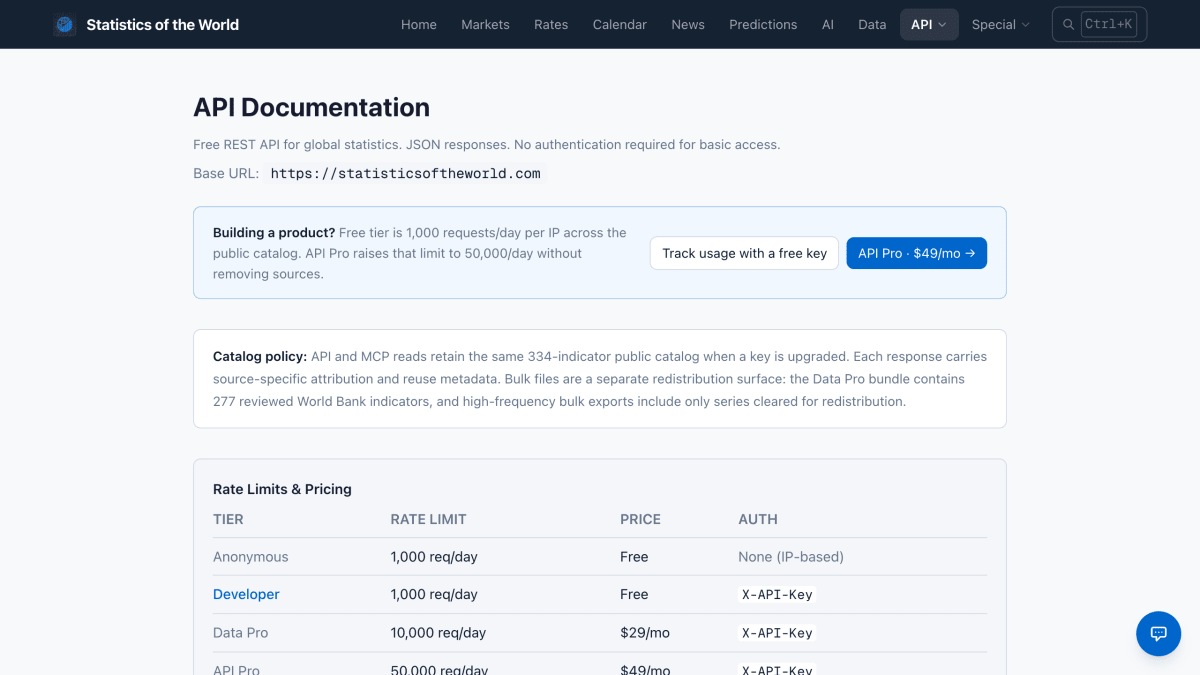Select the base URL https://statisticsoftheworld.com
This screenshot has width=1200, height=675.
point(405,173)
